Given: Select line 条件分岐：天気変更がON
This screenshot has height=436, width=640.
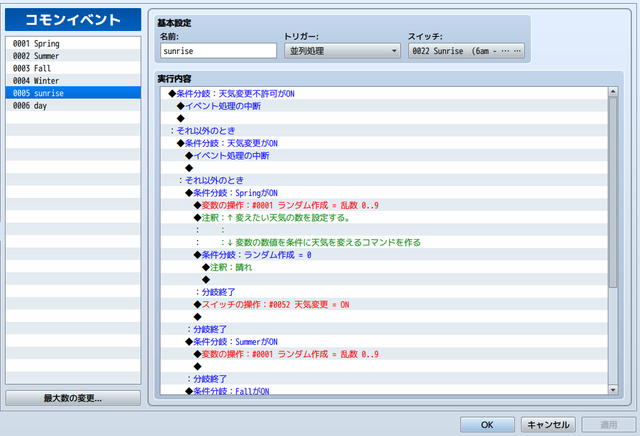Looking at the screenshot, I should (x=384, y=143).
